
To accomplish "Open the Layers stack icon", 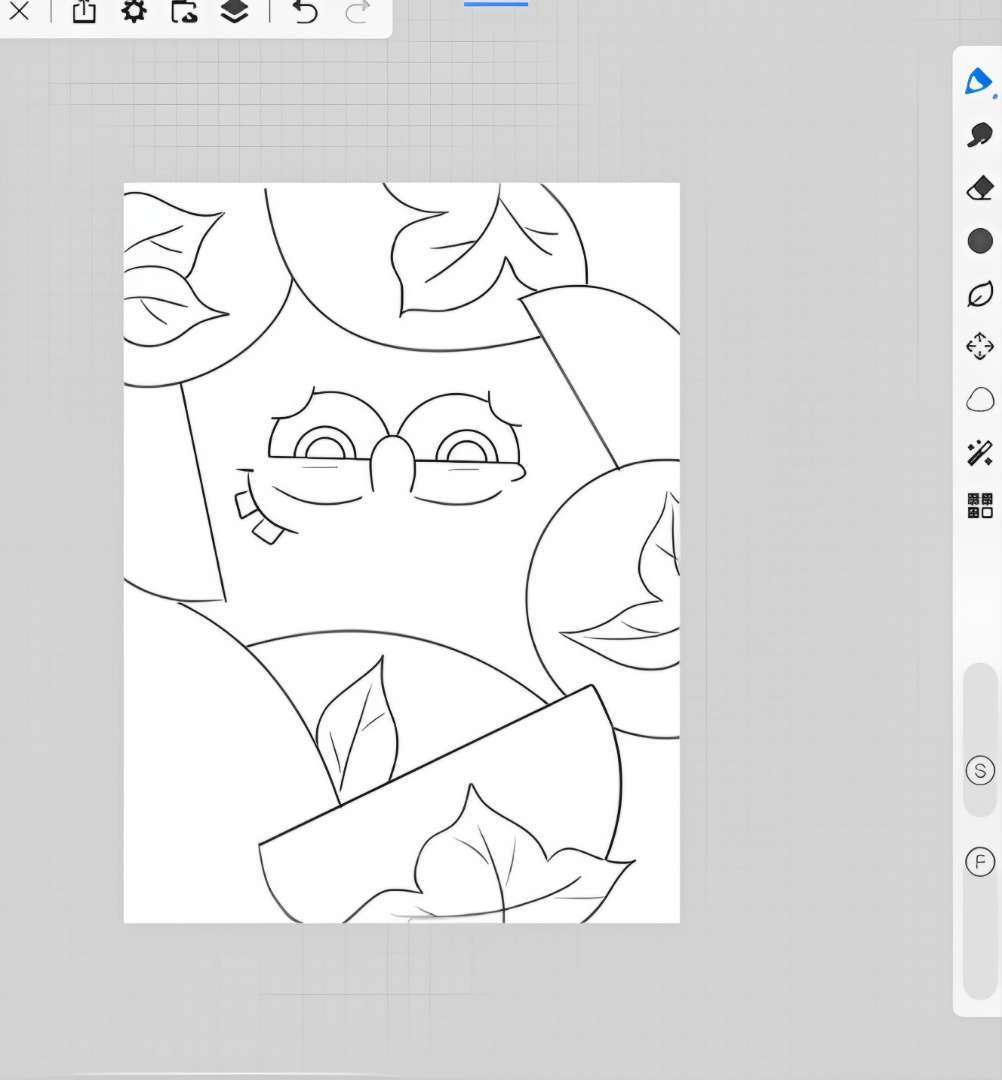I will pyautogui.click(x=234, y=11).
